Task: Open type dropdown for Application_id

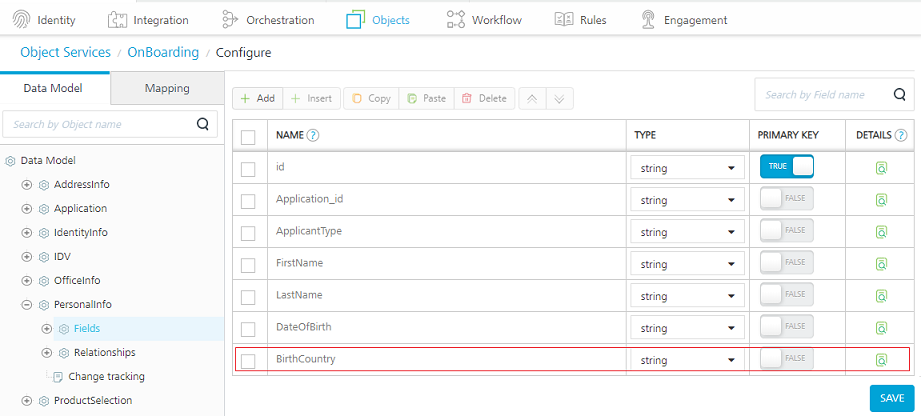Action: click(x=687, y=200)
